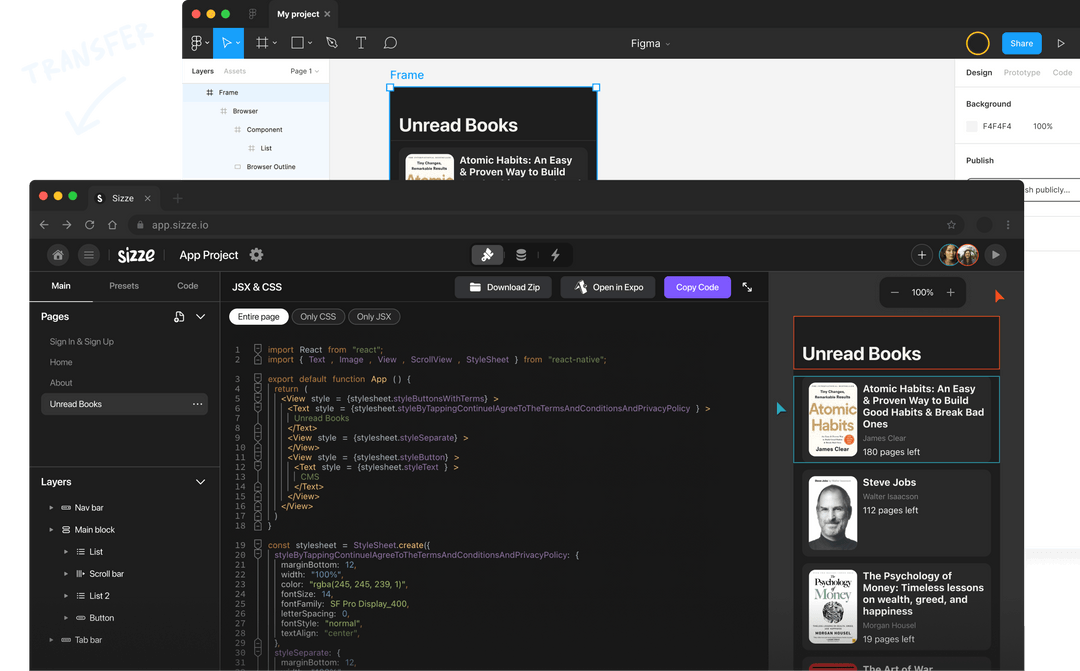The image size is (1080, 671).
Task: Open the lightning actions panel in Sizze
Action: (556, 255)
